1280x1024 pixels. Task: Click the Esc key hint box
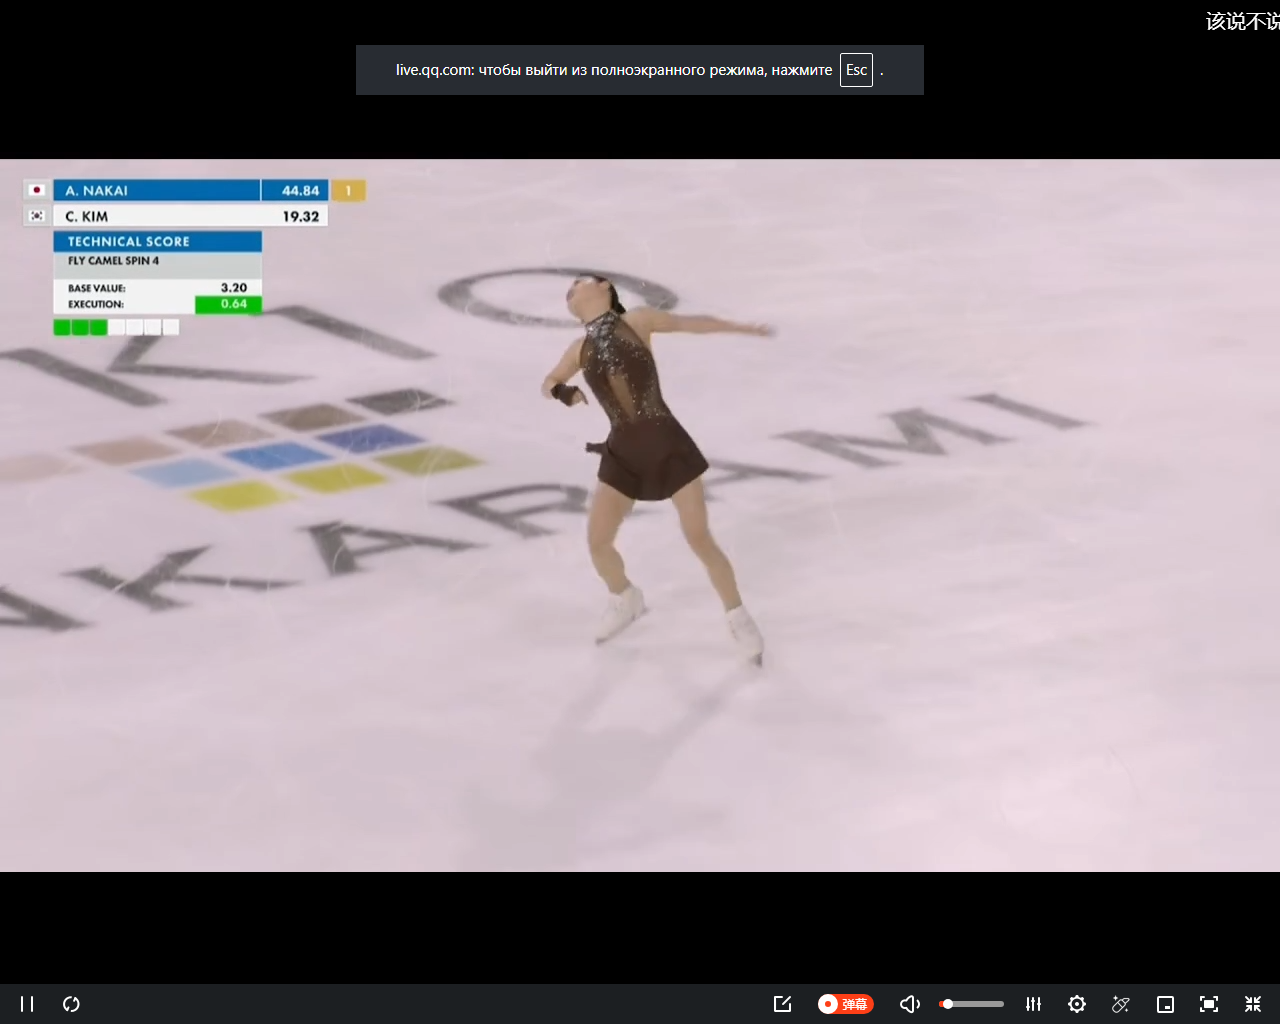click(857, 70)
